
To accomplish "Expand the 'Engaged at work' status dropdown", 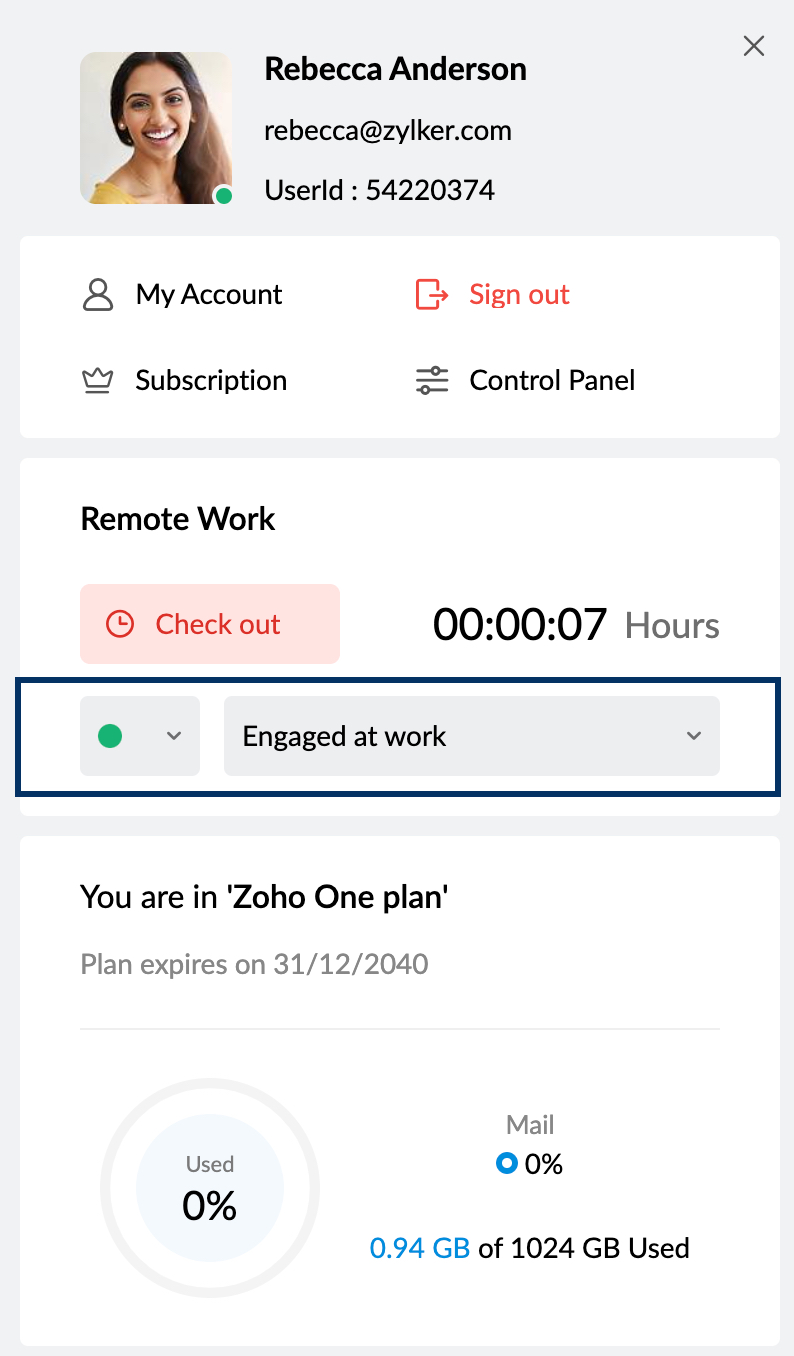I will 471,736.
